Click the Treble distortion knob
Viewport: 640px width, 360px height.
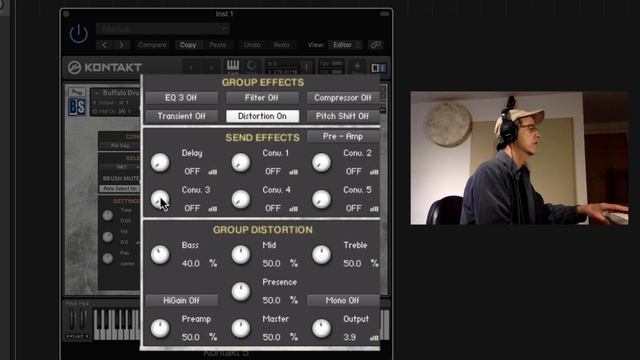(x=322, y=255)
